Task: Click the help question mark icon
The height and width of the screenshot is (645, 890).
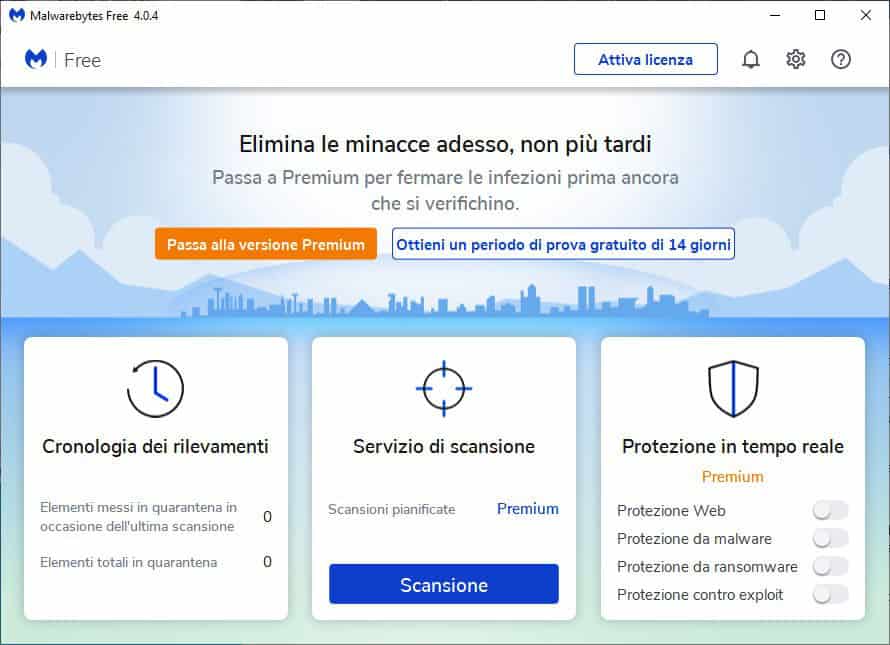Action: (841, 59)
